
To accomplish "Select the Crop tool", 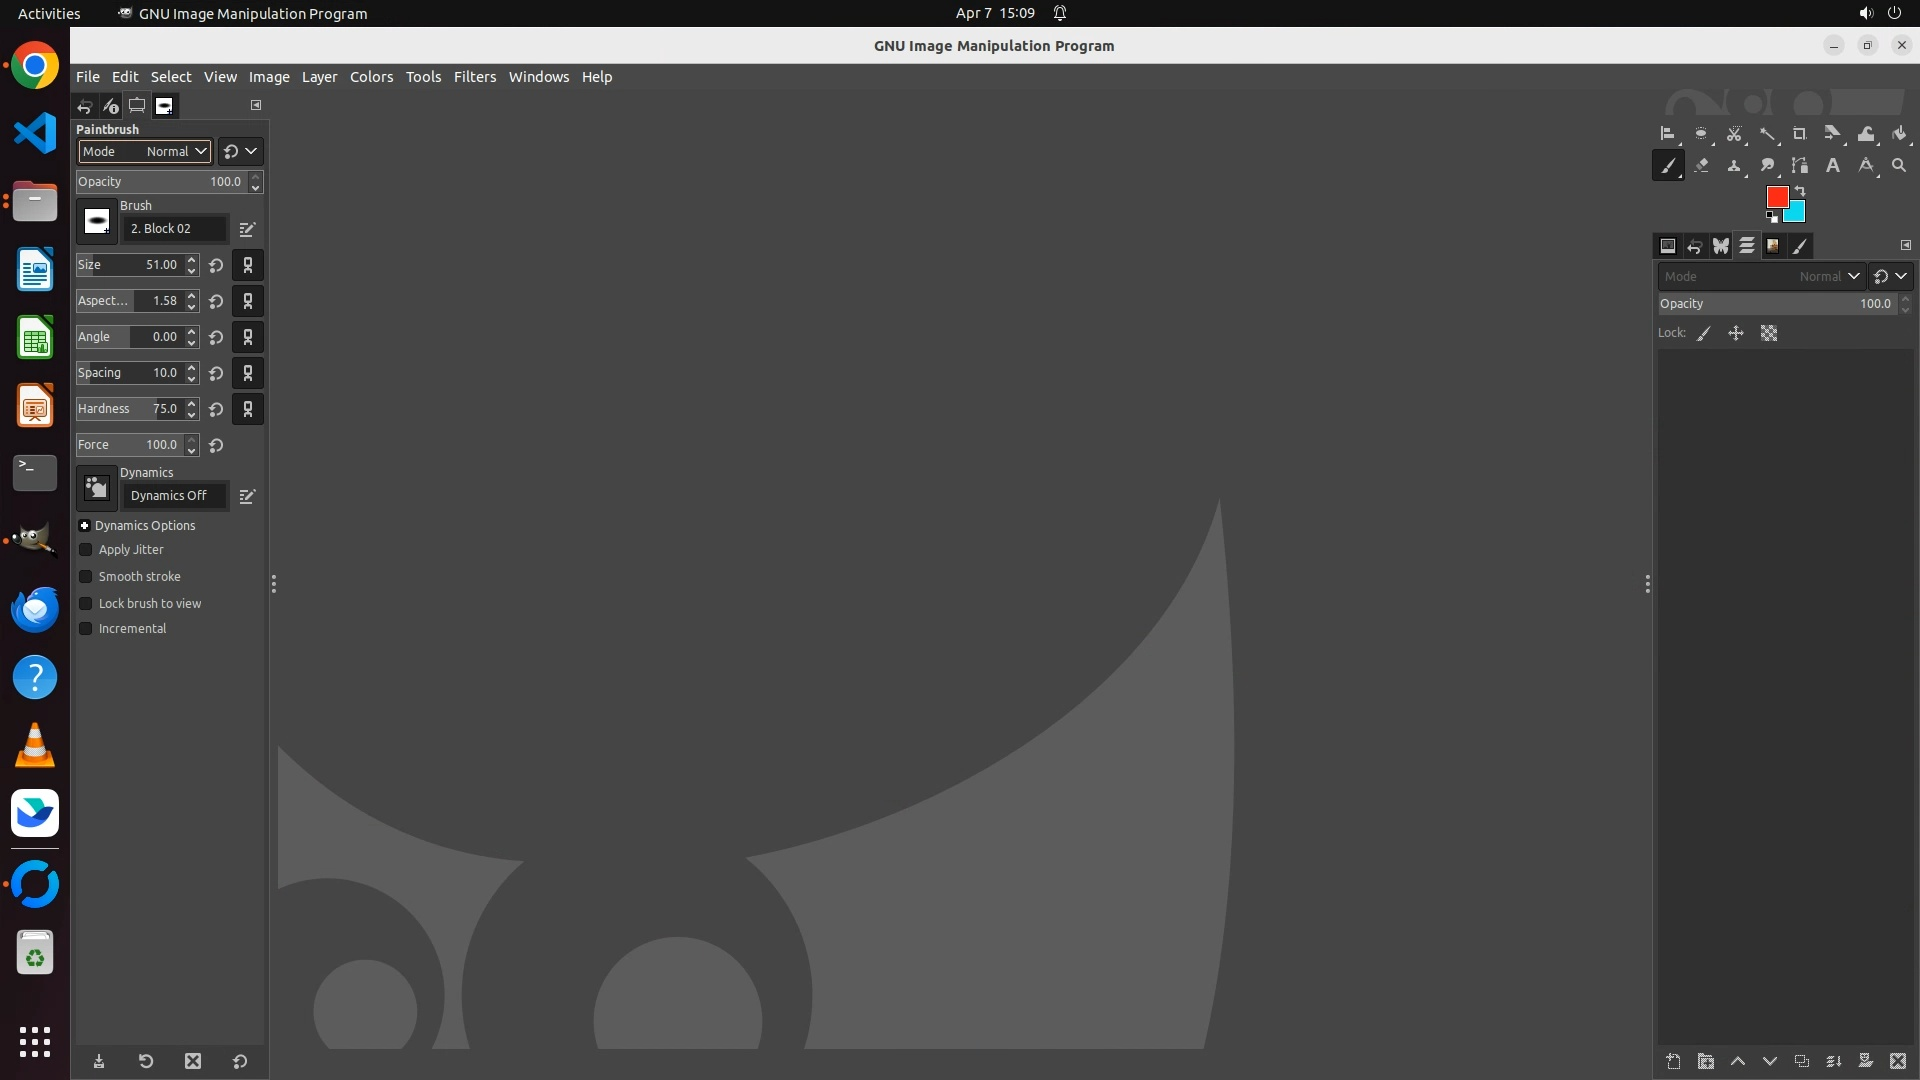I will pos(1800,134).
